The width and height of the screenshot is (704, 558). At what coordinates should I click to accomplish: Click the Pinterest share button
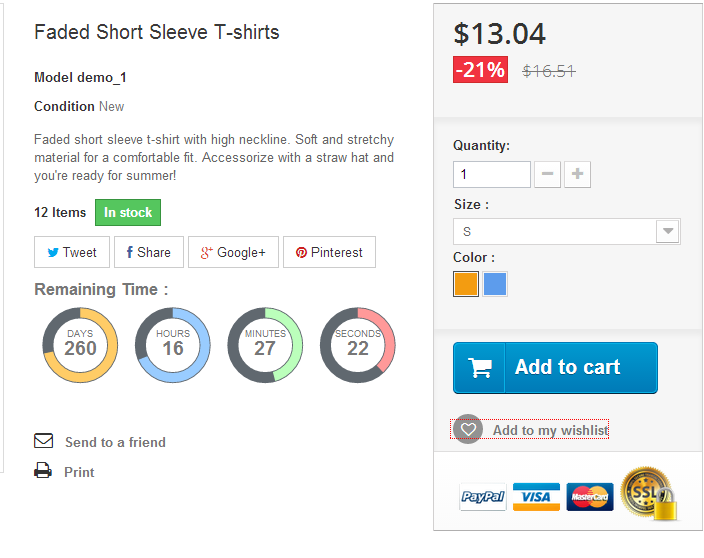(x=329, y=252)
